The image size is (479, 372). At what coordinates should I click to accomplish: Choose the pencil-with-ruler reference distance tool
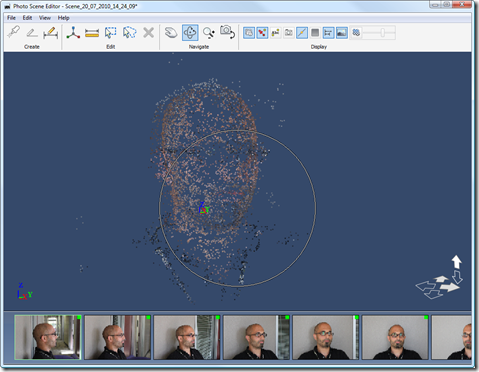[51, 33]
